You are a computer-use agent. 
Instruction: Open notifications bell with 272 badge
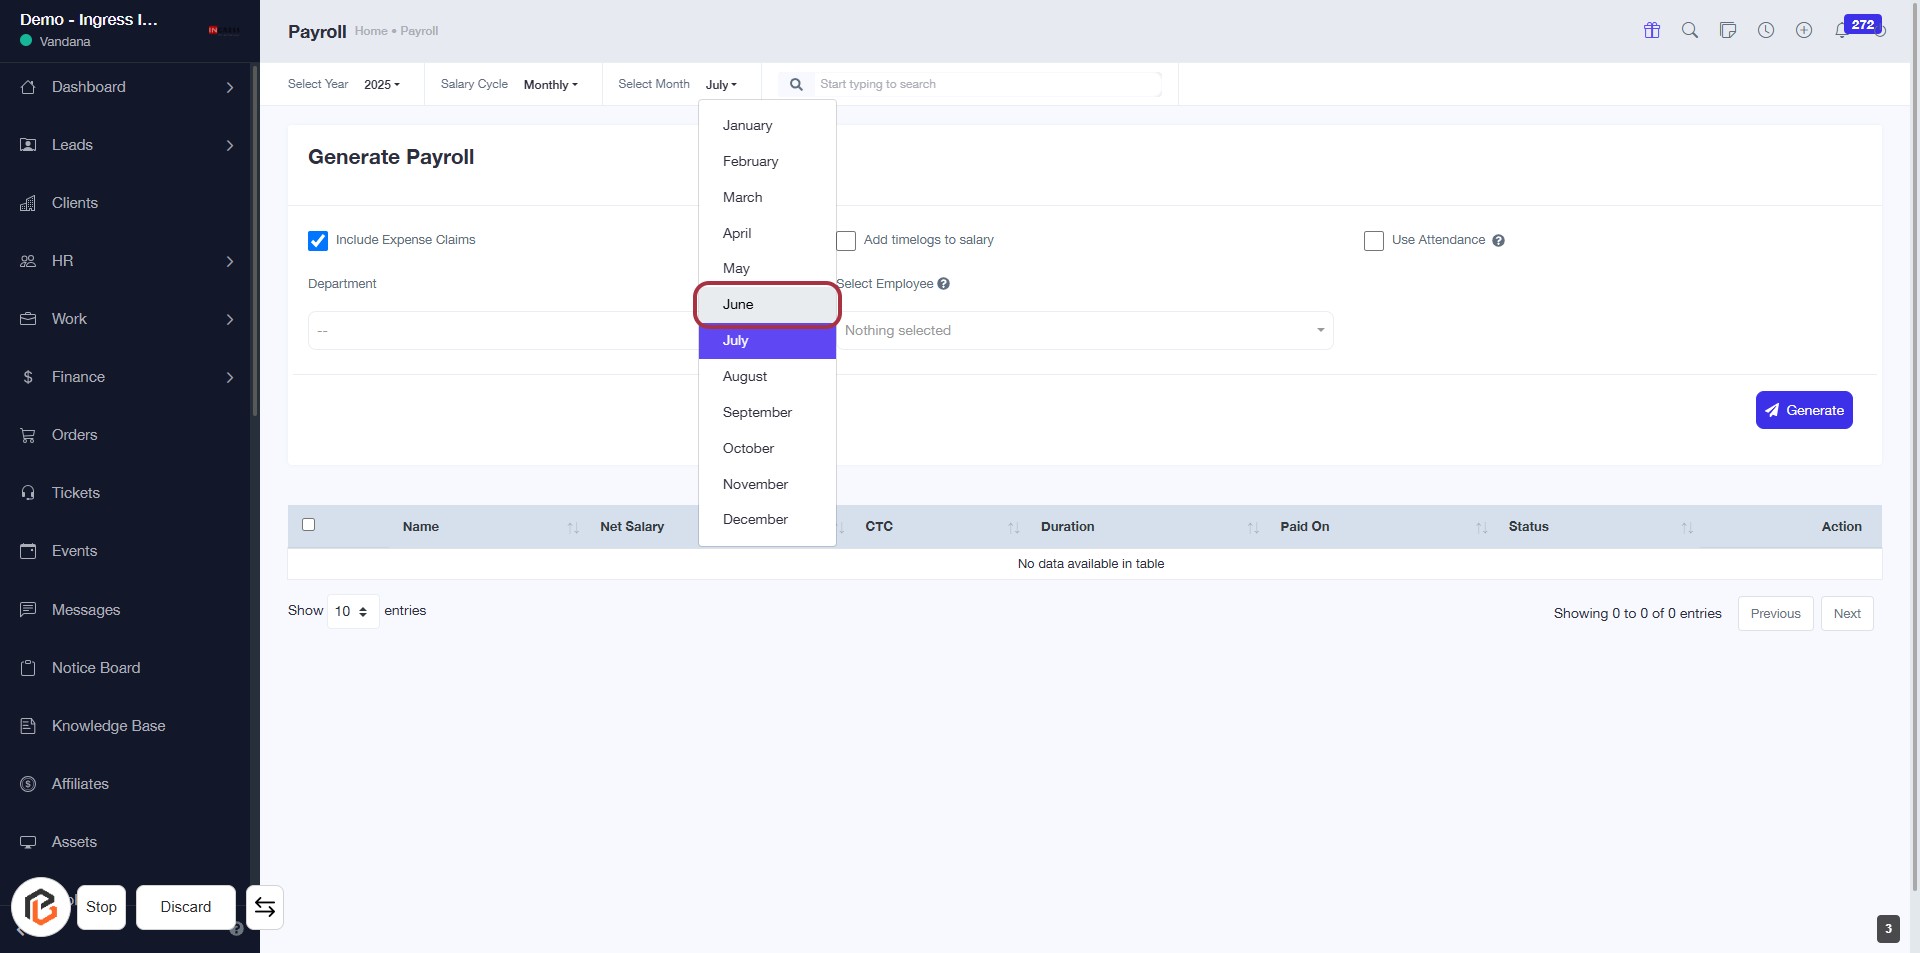click(1842, 31)
